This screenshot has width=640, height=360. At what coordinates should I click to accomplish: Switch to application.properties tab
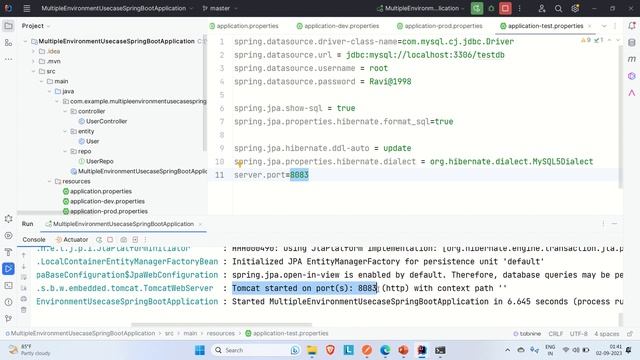pos(244,26)
